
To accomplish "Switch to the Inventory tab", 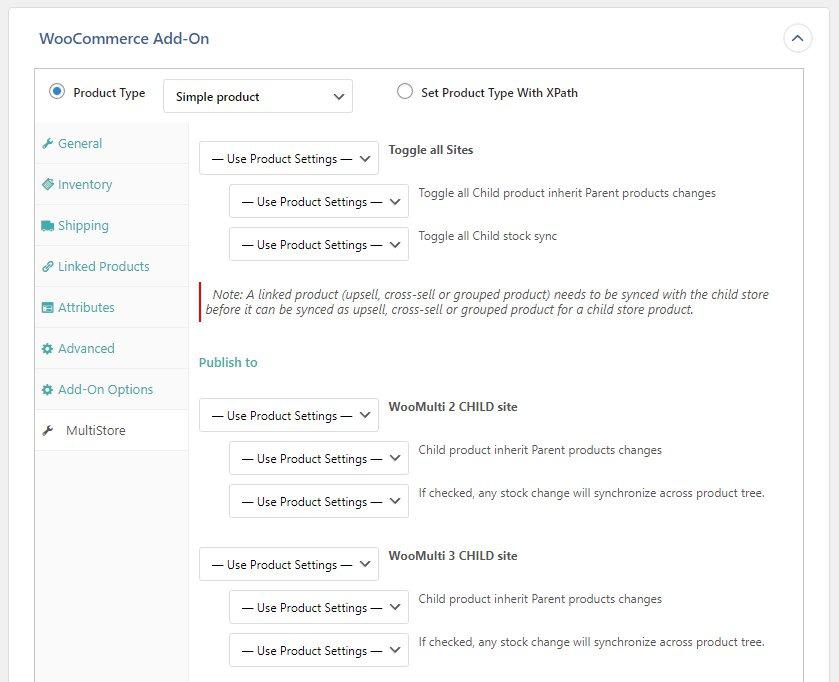I will [85, 185].
